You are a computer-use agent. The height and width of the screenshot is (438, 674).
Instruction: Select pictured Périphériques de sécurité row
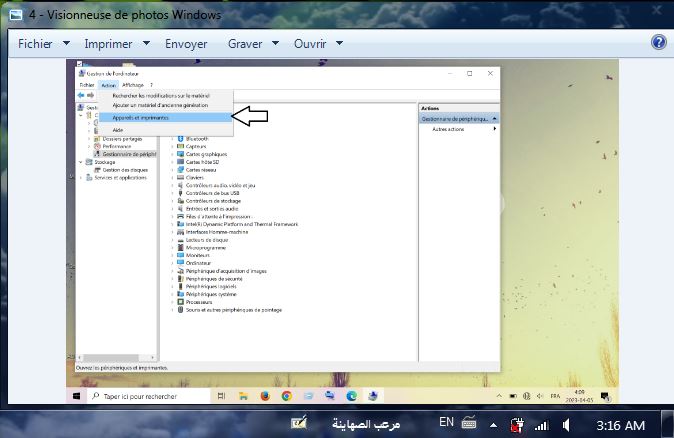pos(210,279)
